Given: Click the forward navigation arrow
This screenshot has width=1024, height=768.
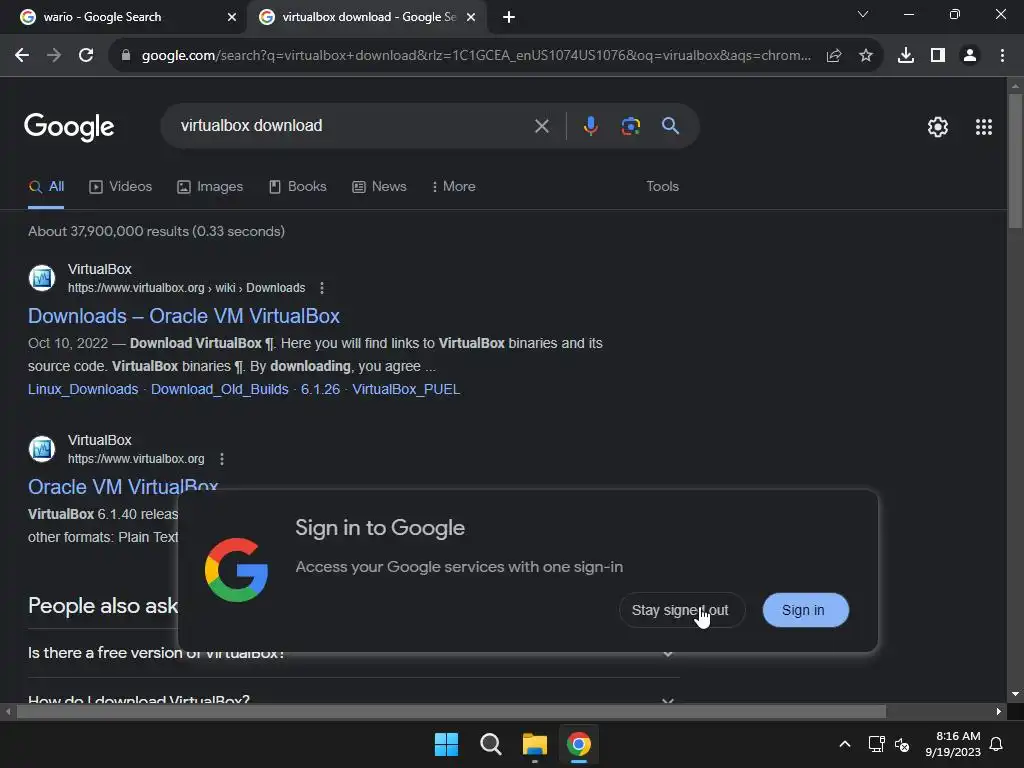Looking at the screenshot, I should (54, 56).
